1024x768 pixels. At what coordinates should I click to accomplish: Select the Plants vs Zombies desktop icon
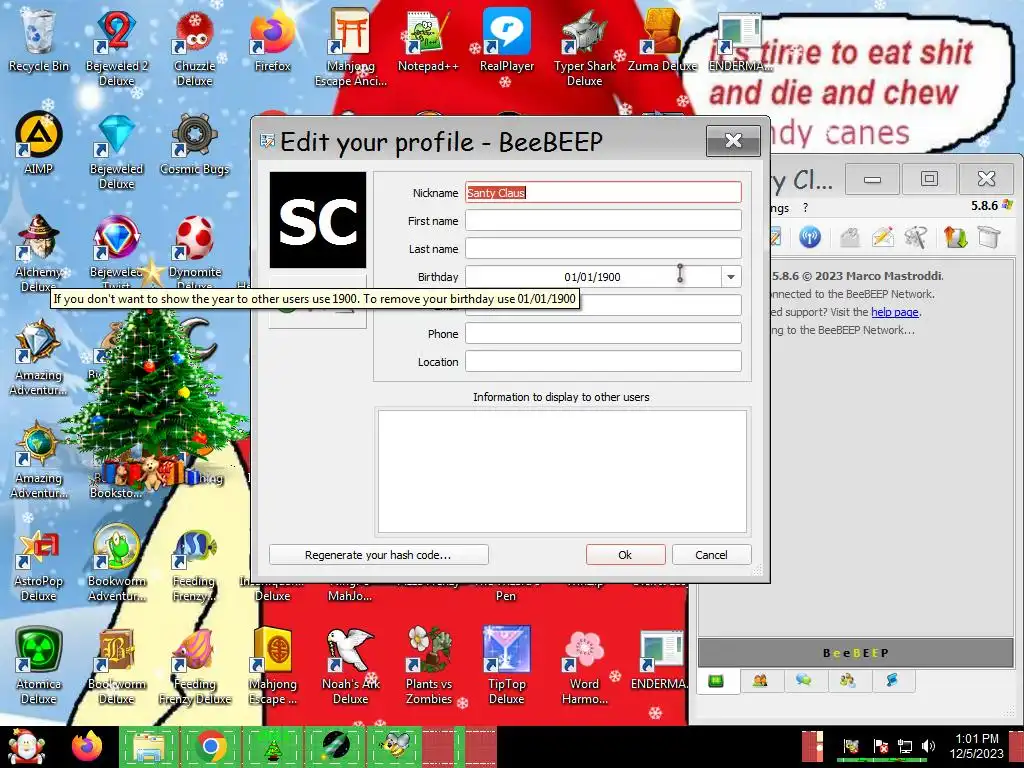(x=428, y=666)
